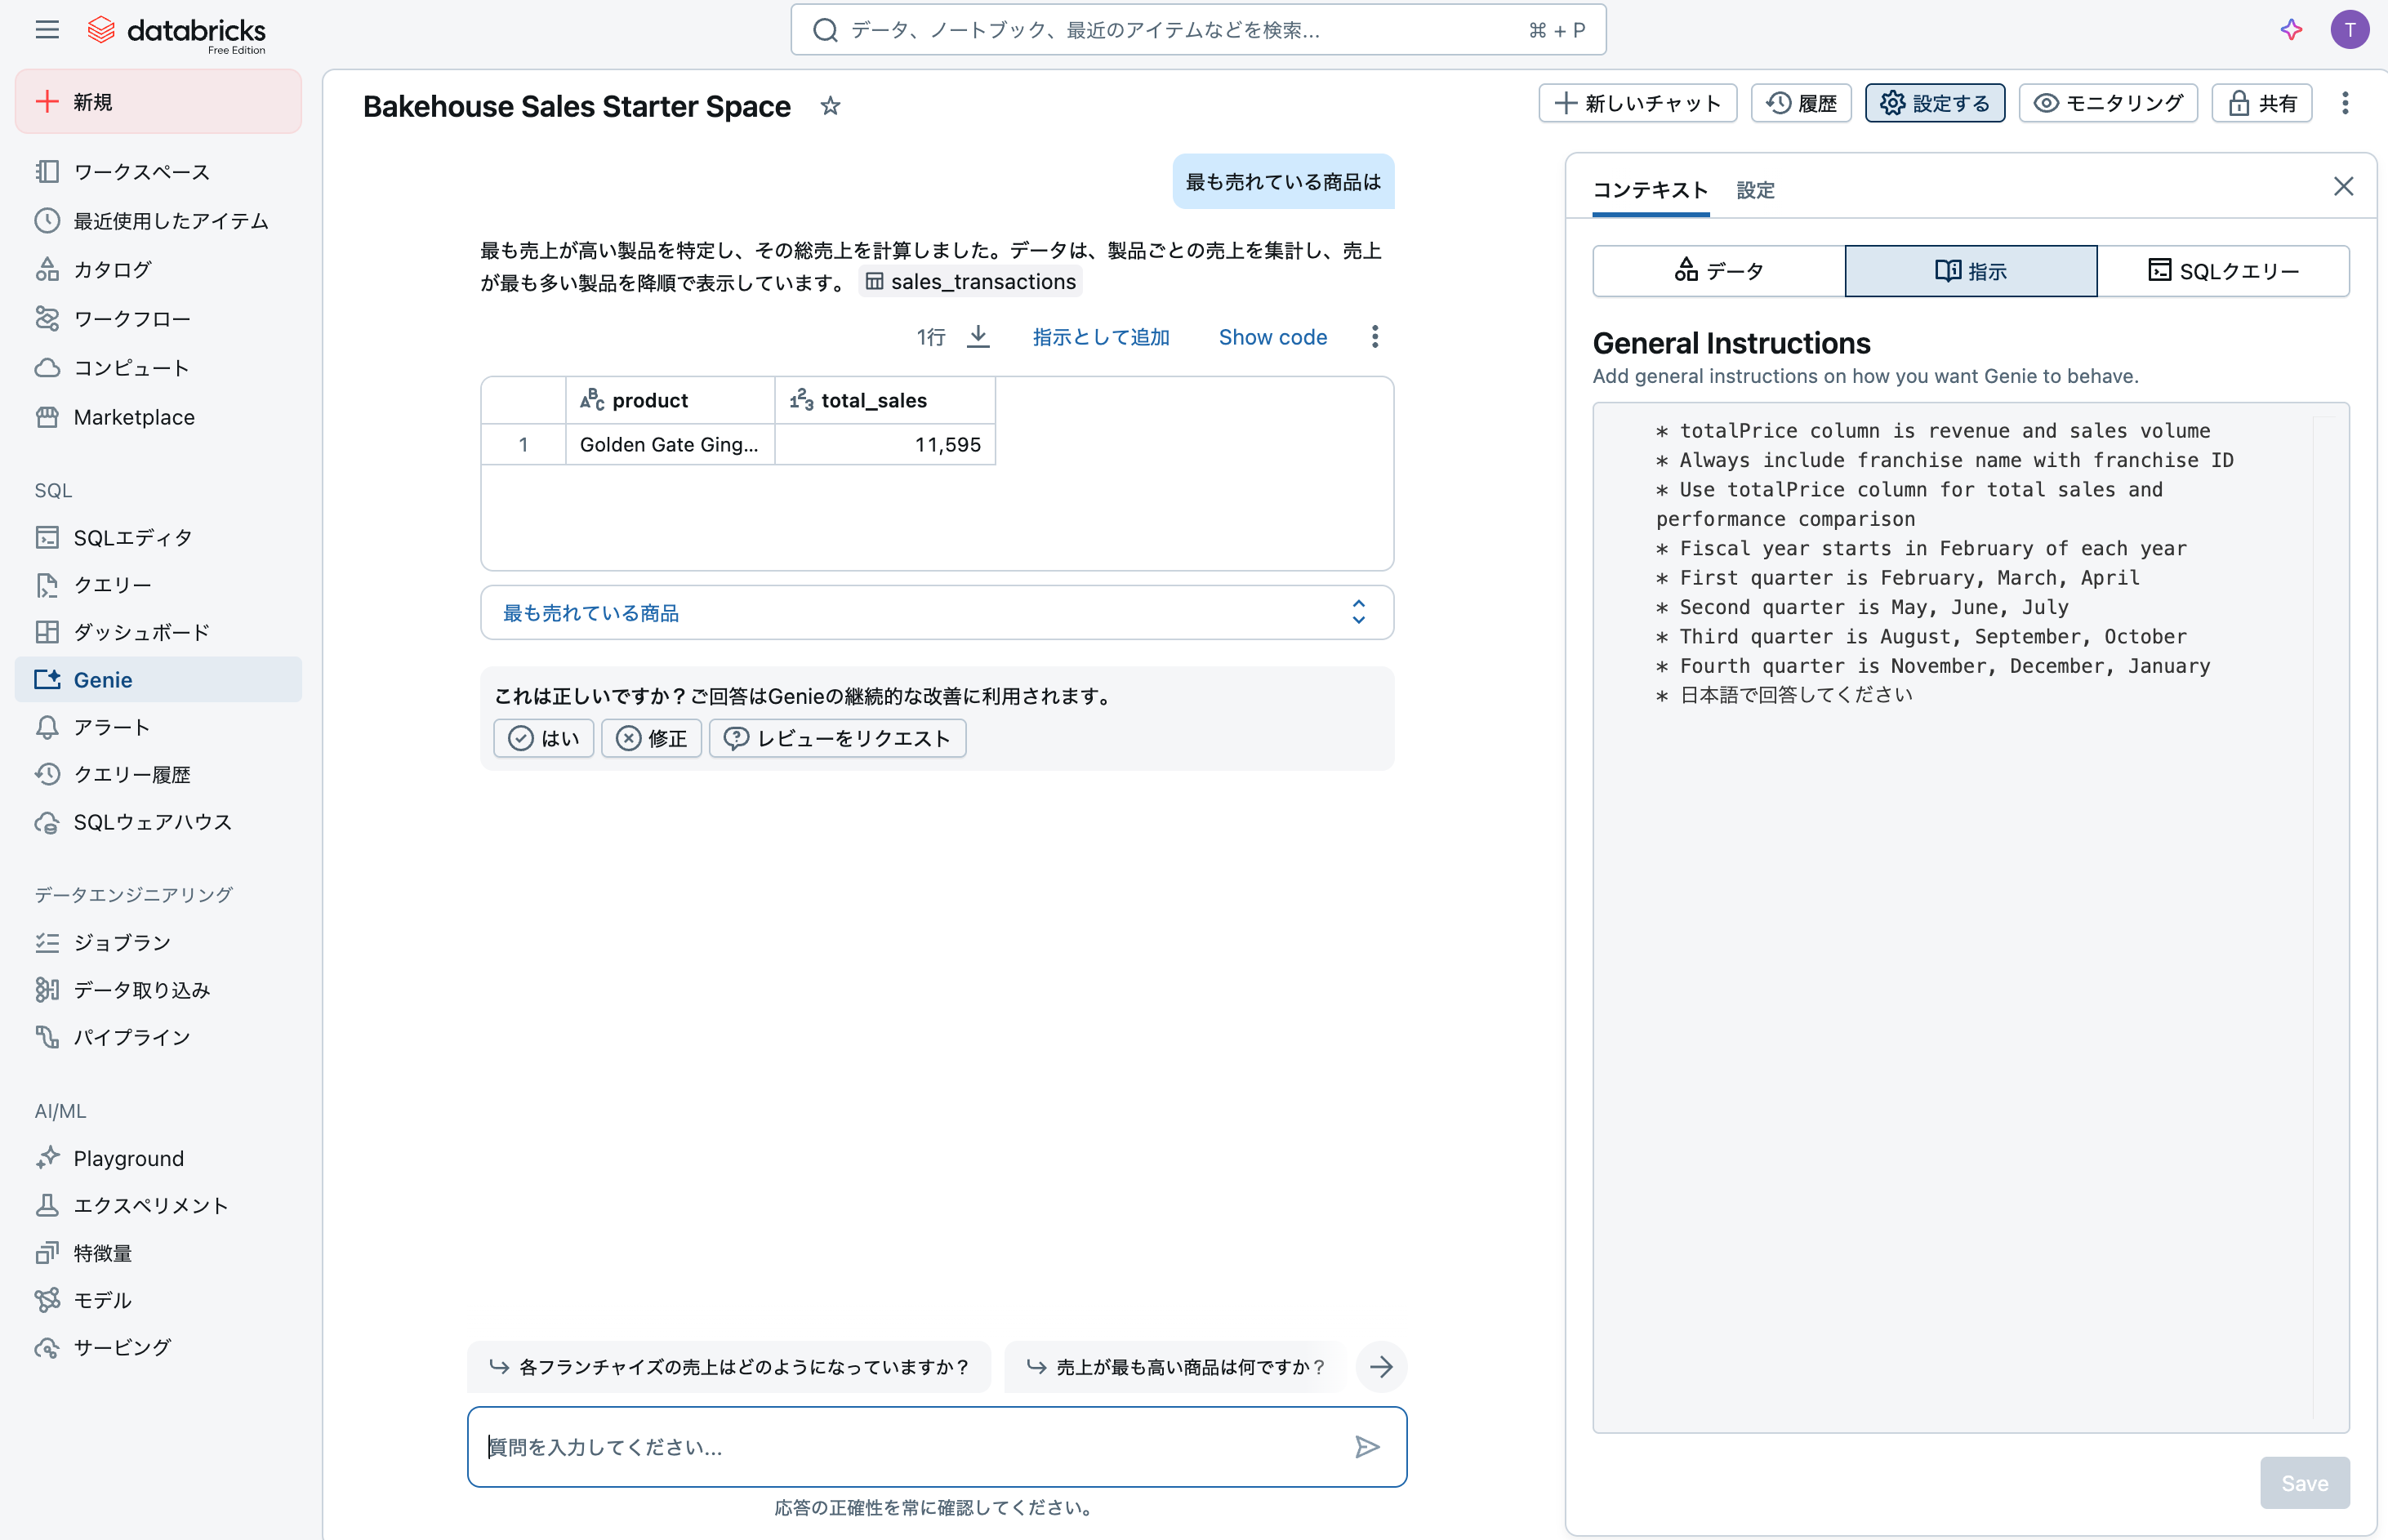Click the Playground icon
The image size is (2388, 1540).
[47, 1158]
